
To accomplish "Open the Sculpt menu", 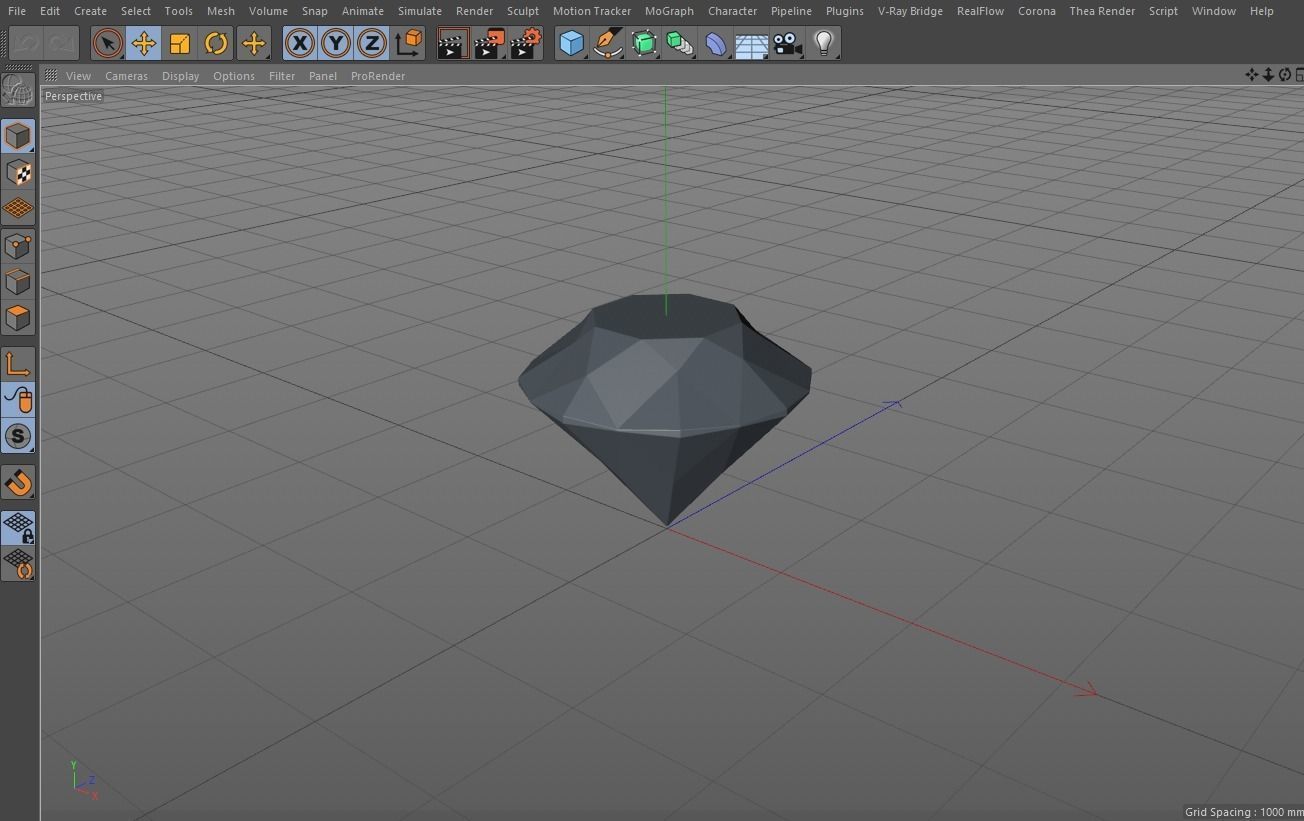I will click(x=523, y=11).
